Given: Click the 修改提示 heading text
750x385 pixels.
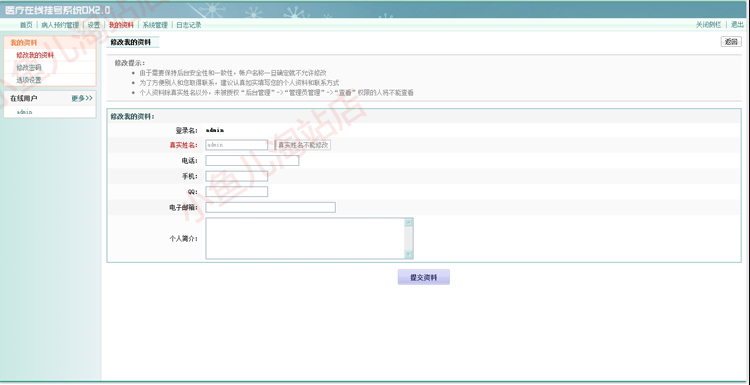Looking at the screenshot, I should point(129,63).
